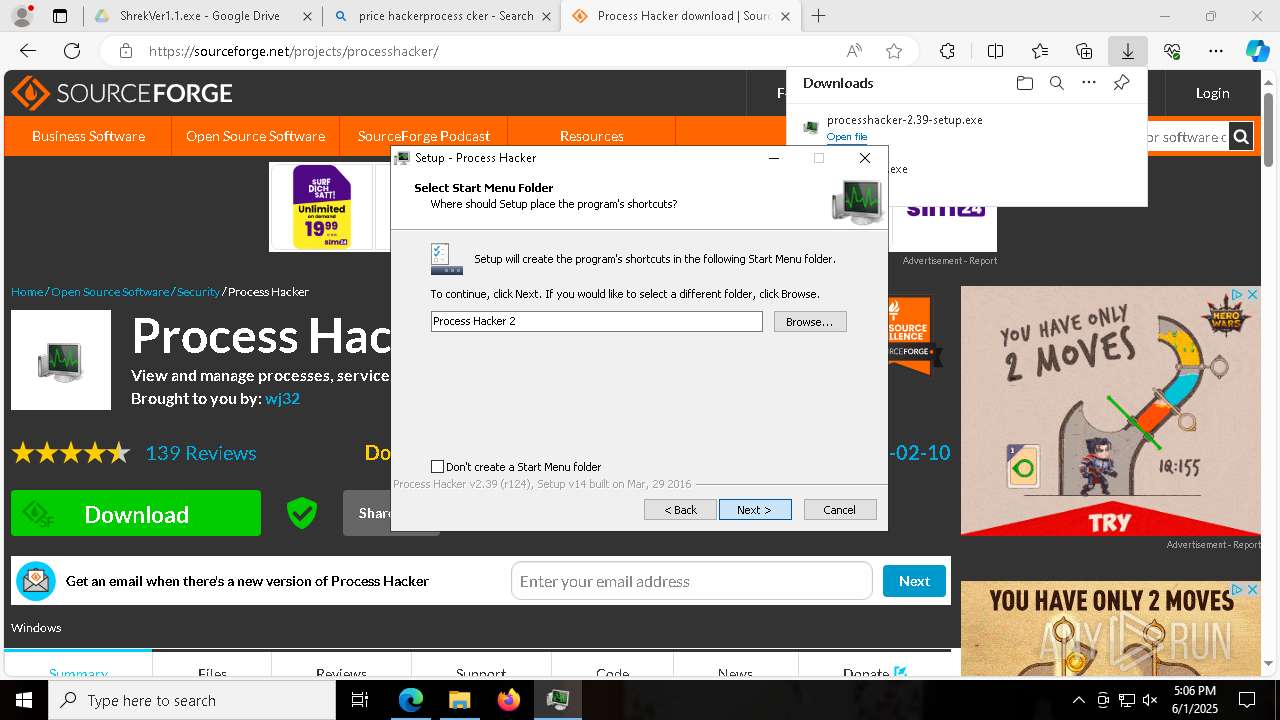This screenshot has height=720, width=1280.
Task: Open Business Software menu
Action: pos(88,136)
